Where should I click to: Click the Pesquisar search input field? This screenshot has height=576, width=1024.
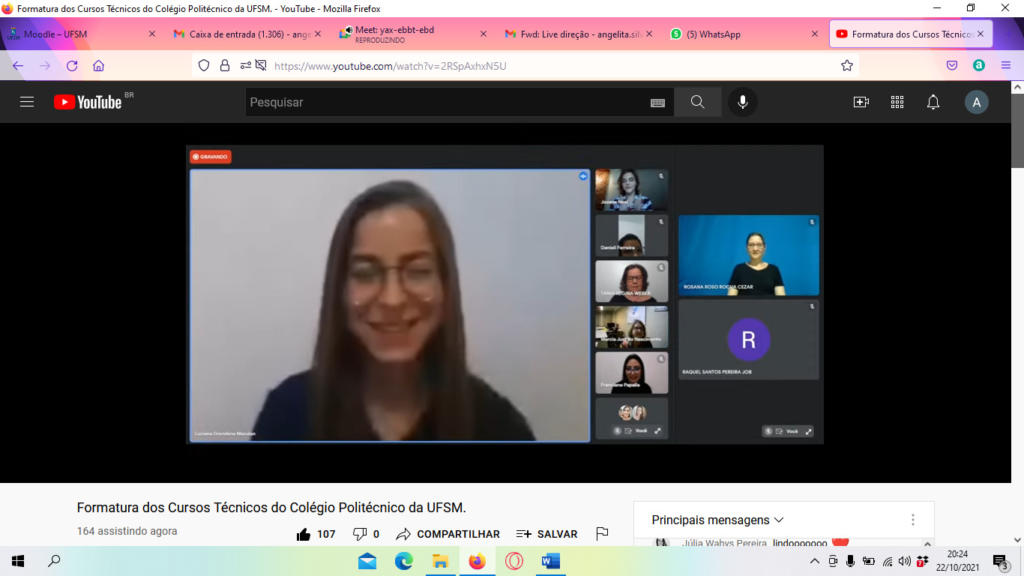click(x=445, y=102)
